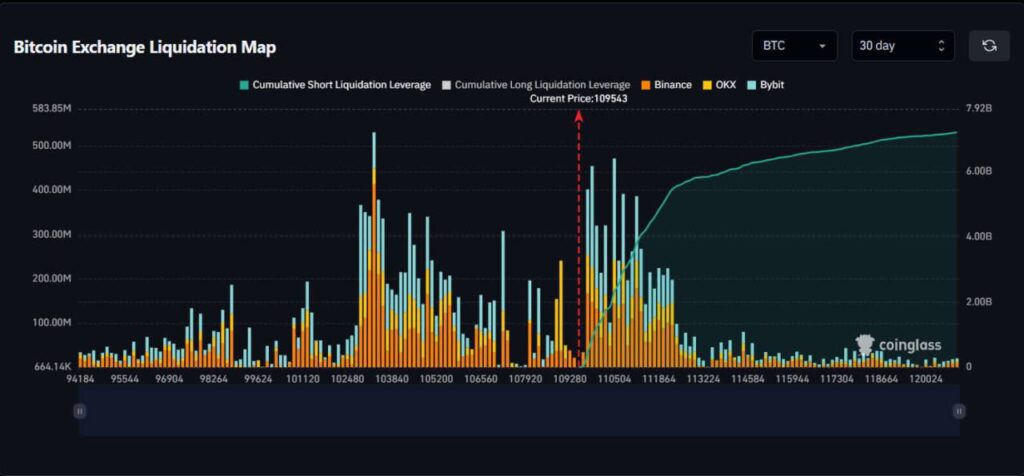Hide the Bybit series via legend
This screenshot has width=1024, height=476.
[x=770, y=85]
